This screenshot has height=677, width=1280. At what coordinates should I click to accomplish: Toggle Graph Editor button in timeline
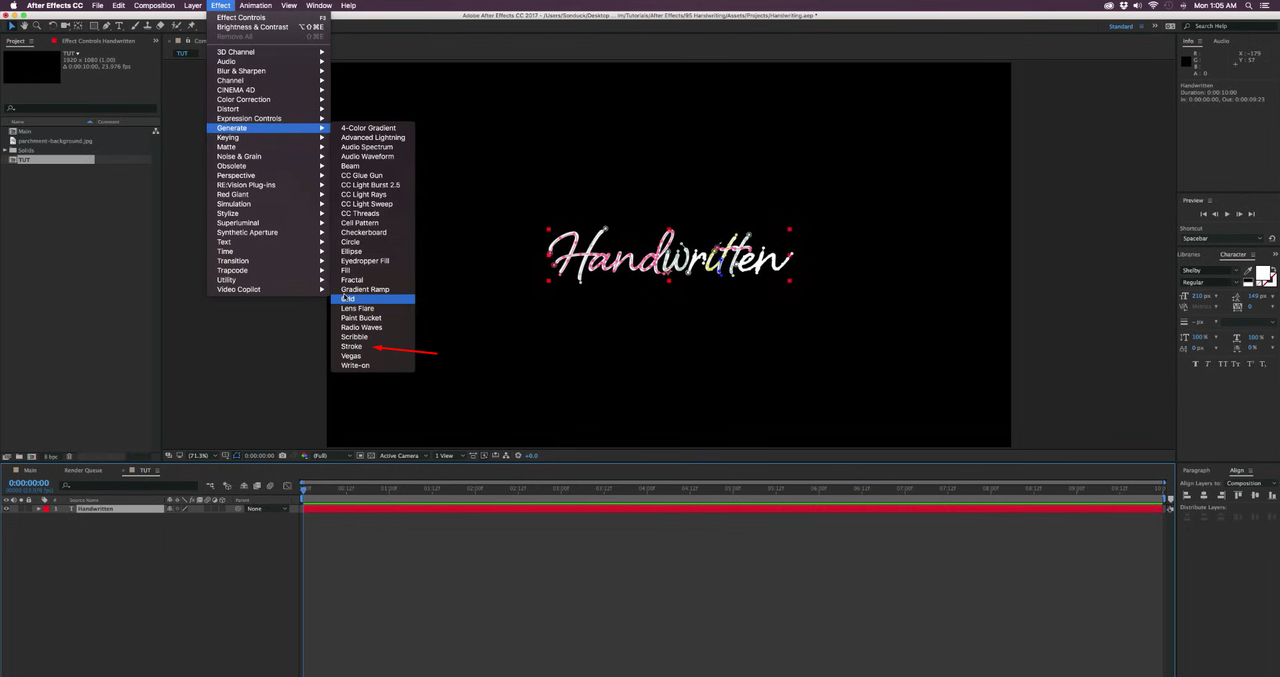[286, 486]
